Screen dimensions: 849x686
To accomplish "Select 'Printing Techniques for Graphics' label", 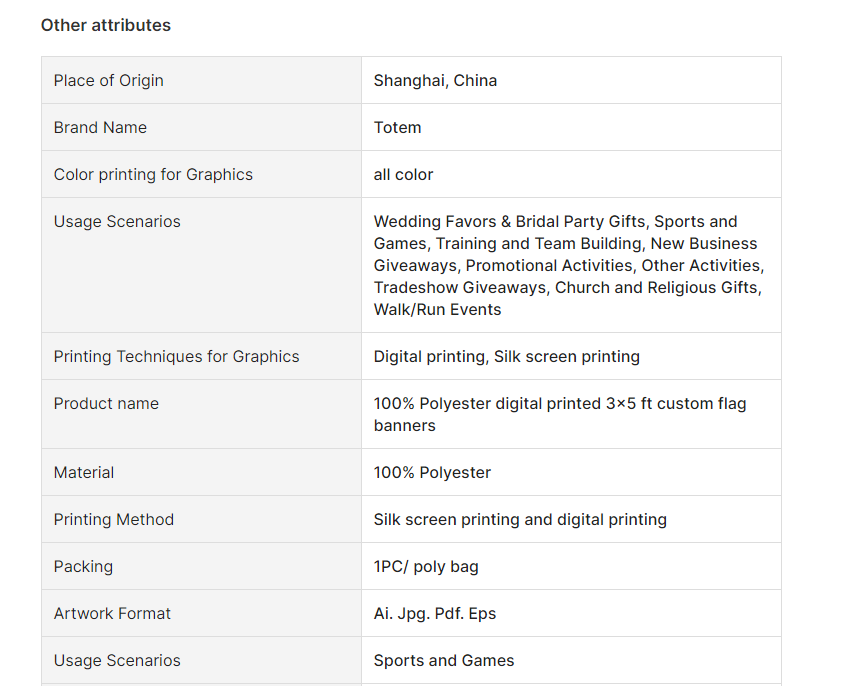I will tap(176, 356).
